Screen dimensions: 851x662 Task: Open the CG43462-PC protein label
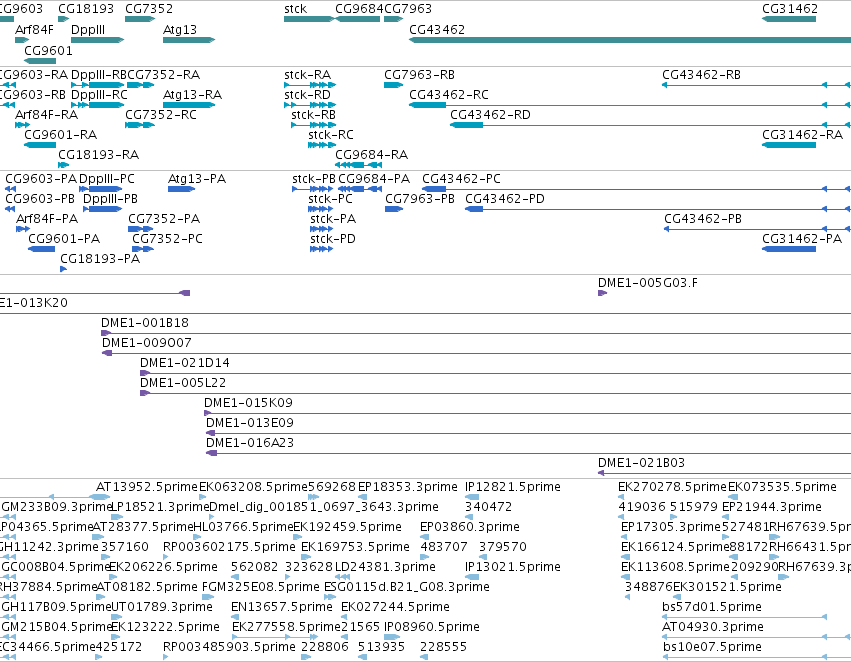(461, 179)
